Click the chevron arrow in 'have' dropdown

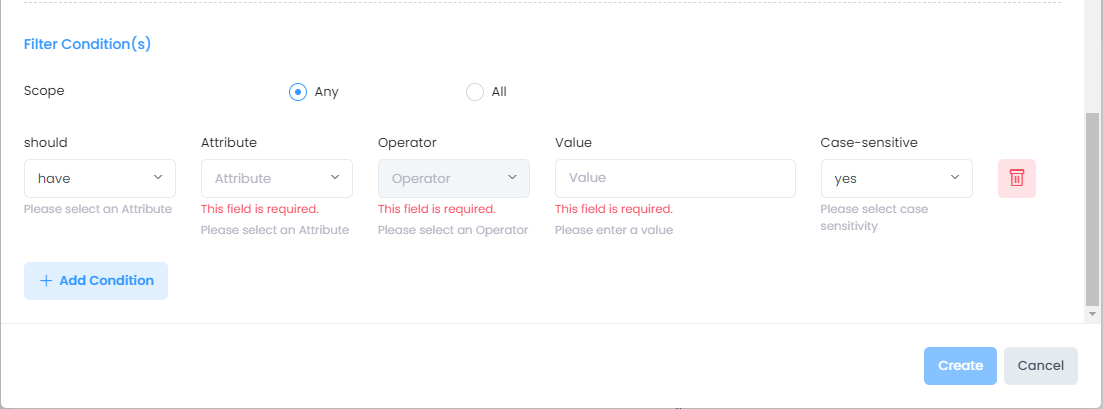[x=158, y=177]
